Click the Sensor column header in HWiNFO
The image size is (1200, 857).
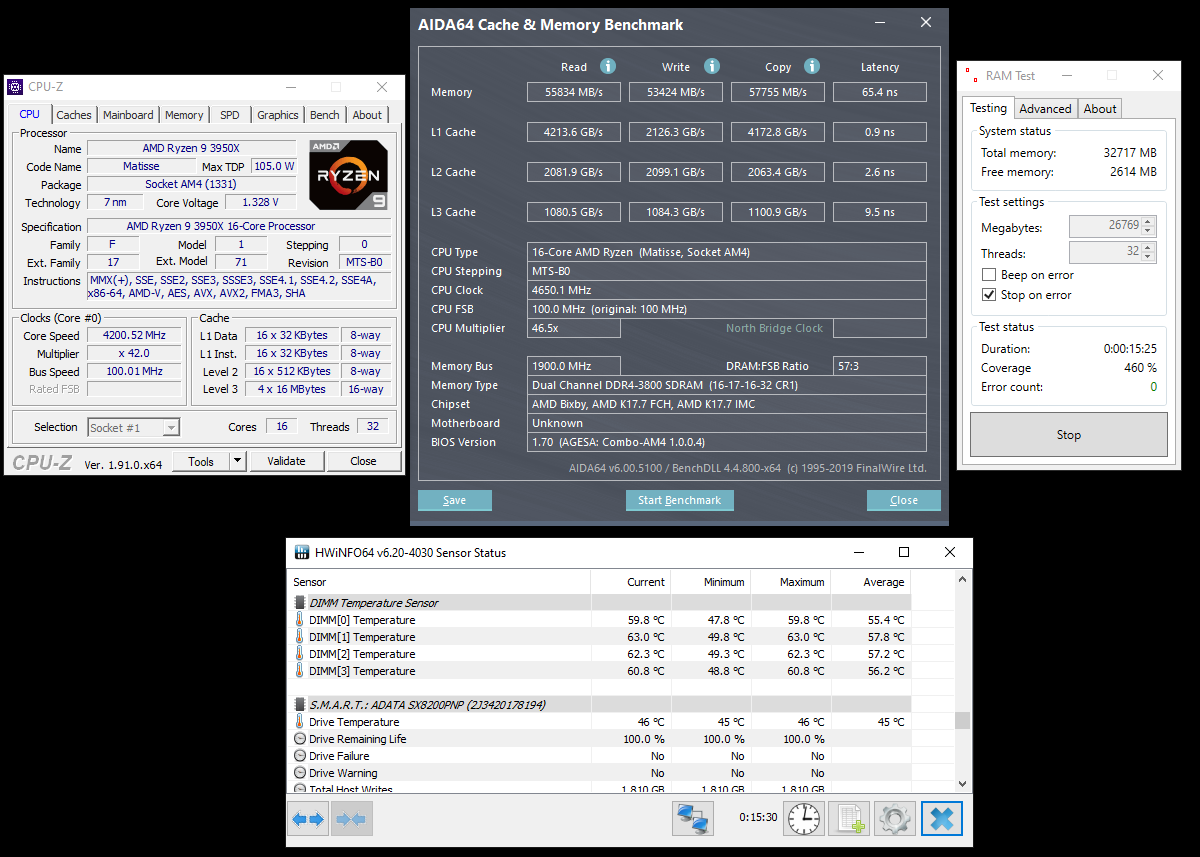click(x=440, y=582)
